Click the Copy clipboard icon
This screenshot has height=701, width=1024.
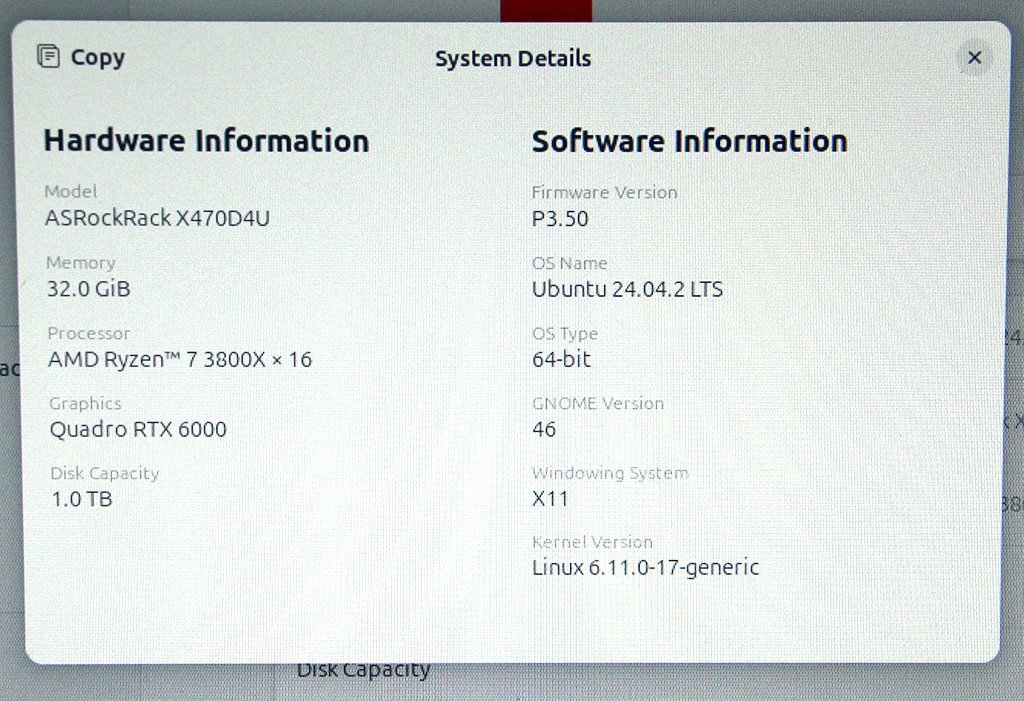pos(48,56)
